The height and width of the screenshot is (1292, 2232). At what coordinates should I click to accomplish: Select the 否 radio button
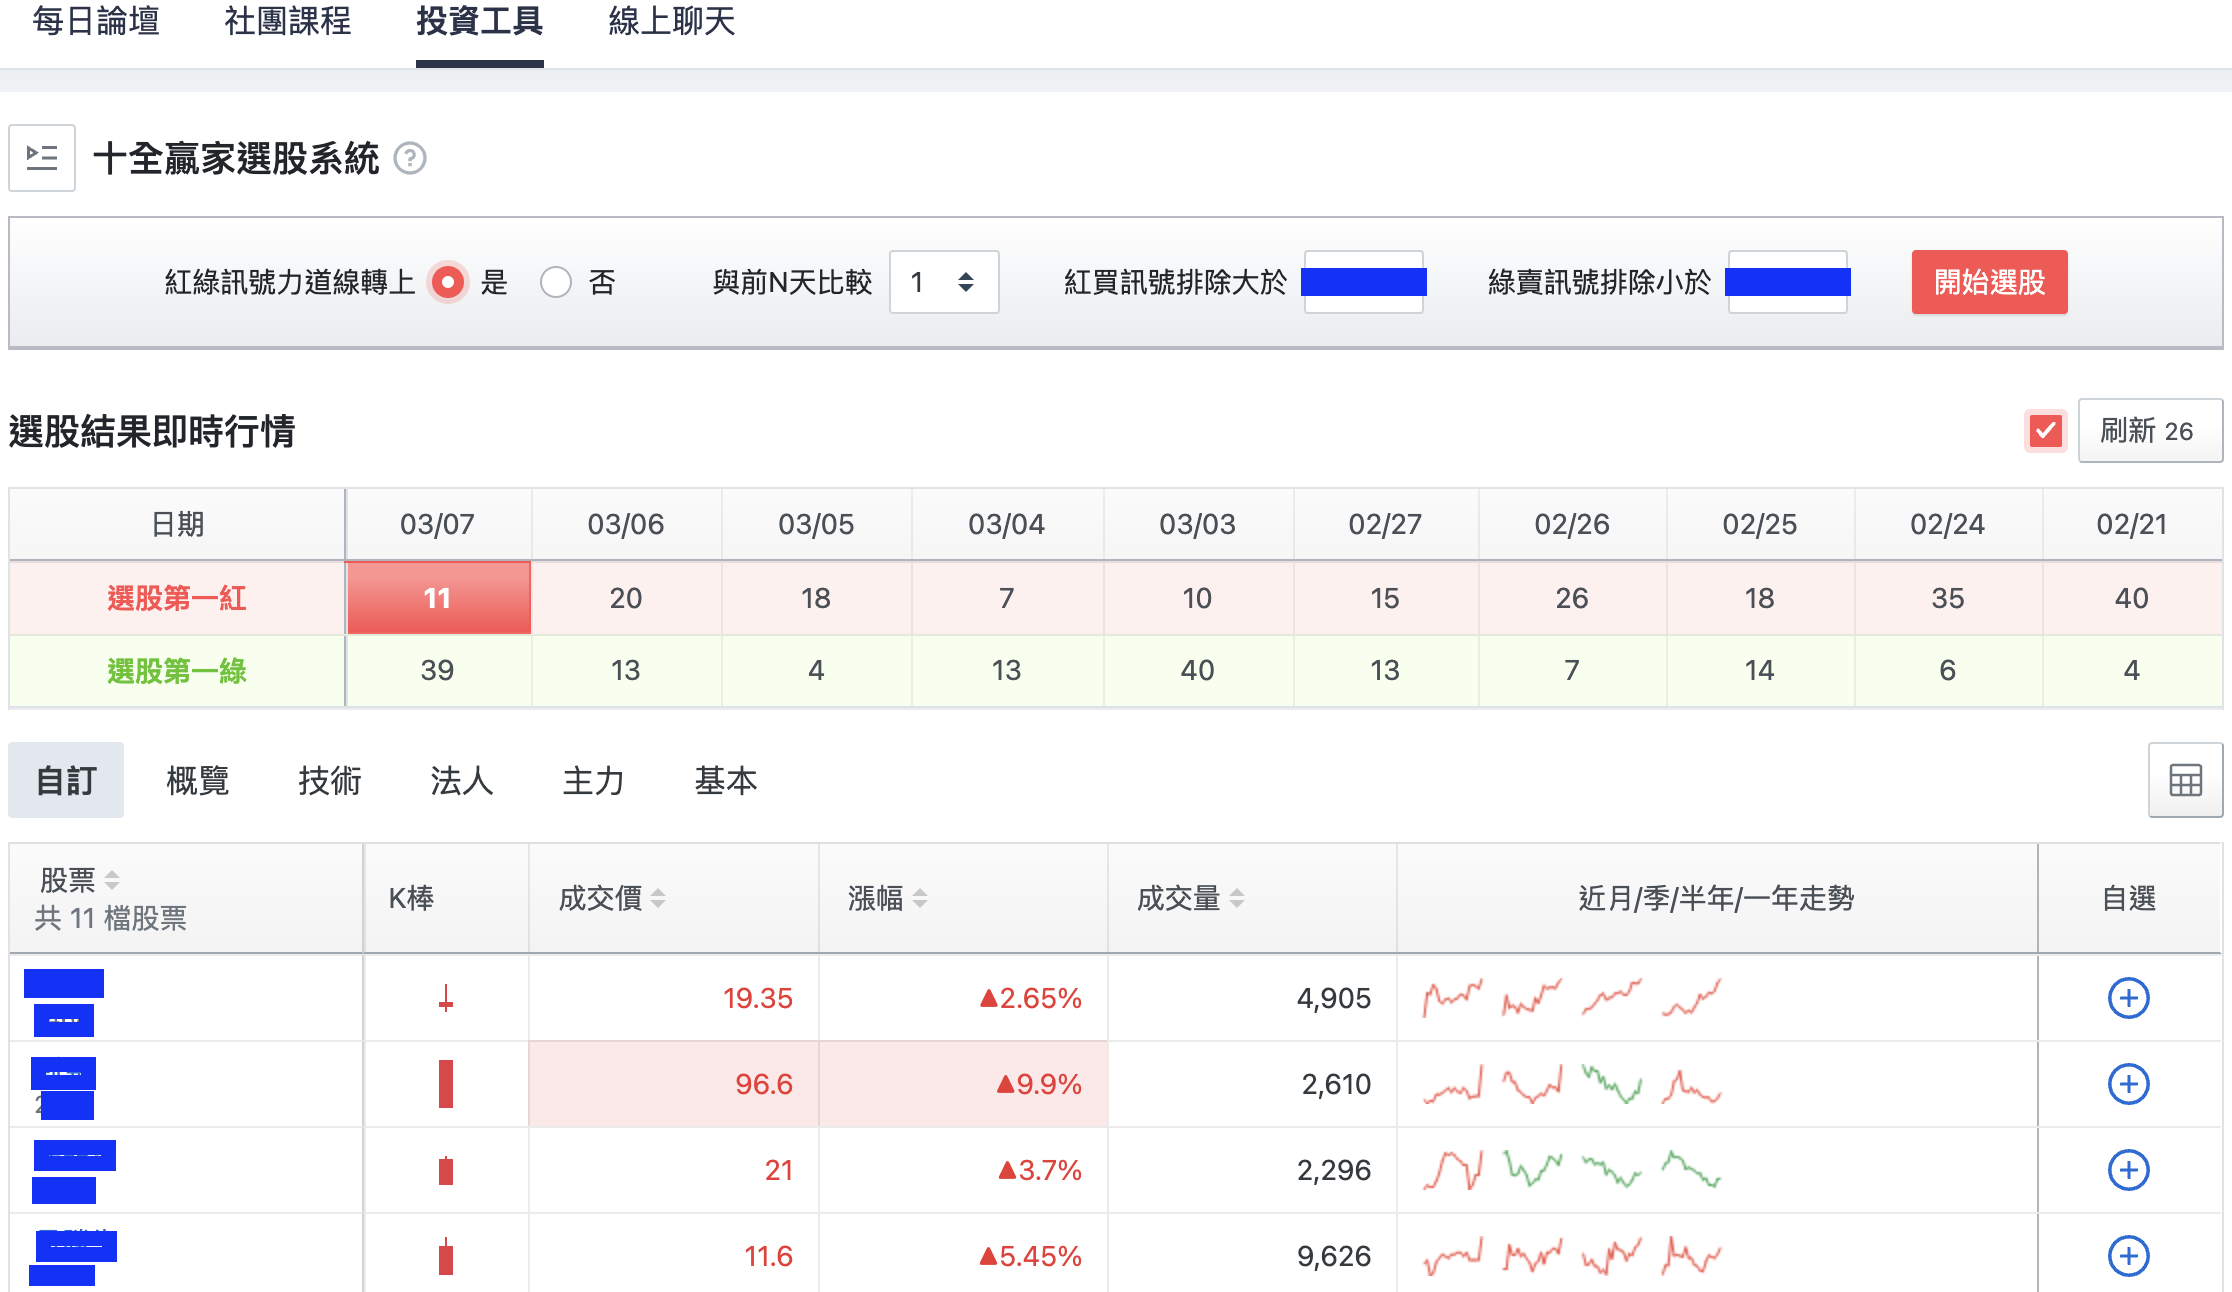(557, 282)
